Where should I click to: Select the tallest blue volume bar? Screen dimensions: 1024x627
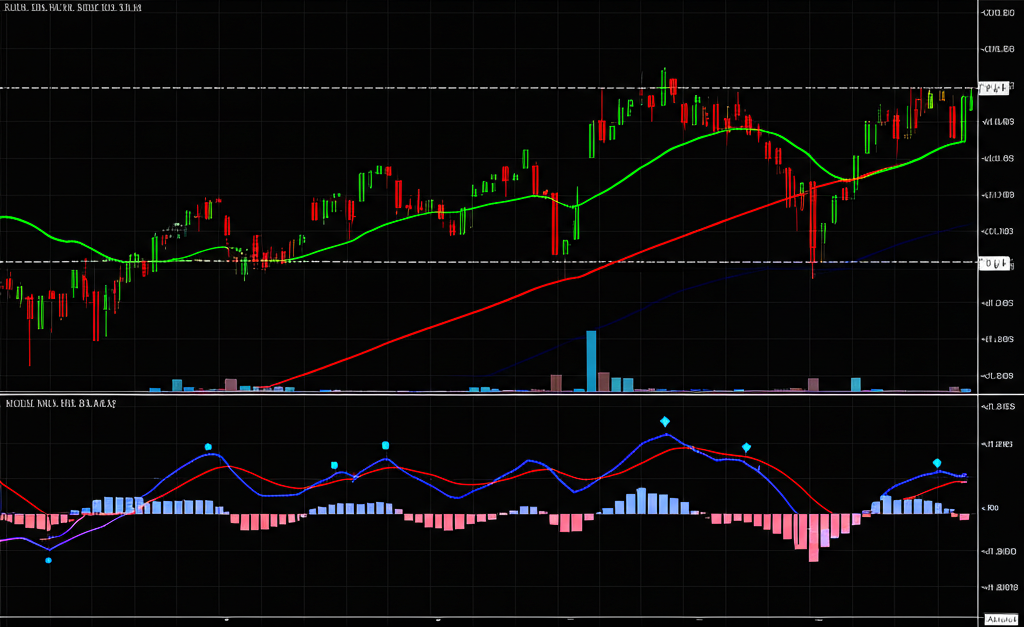click(591, 360)
